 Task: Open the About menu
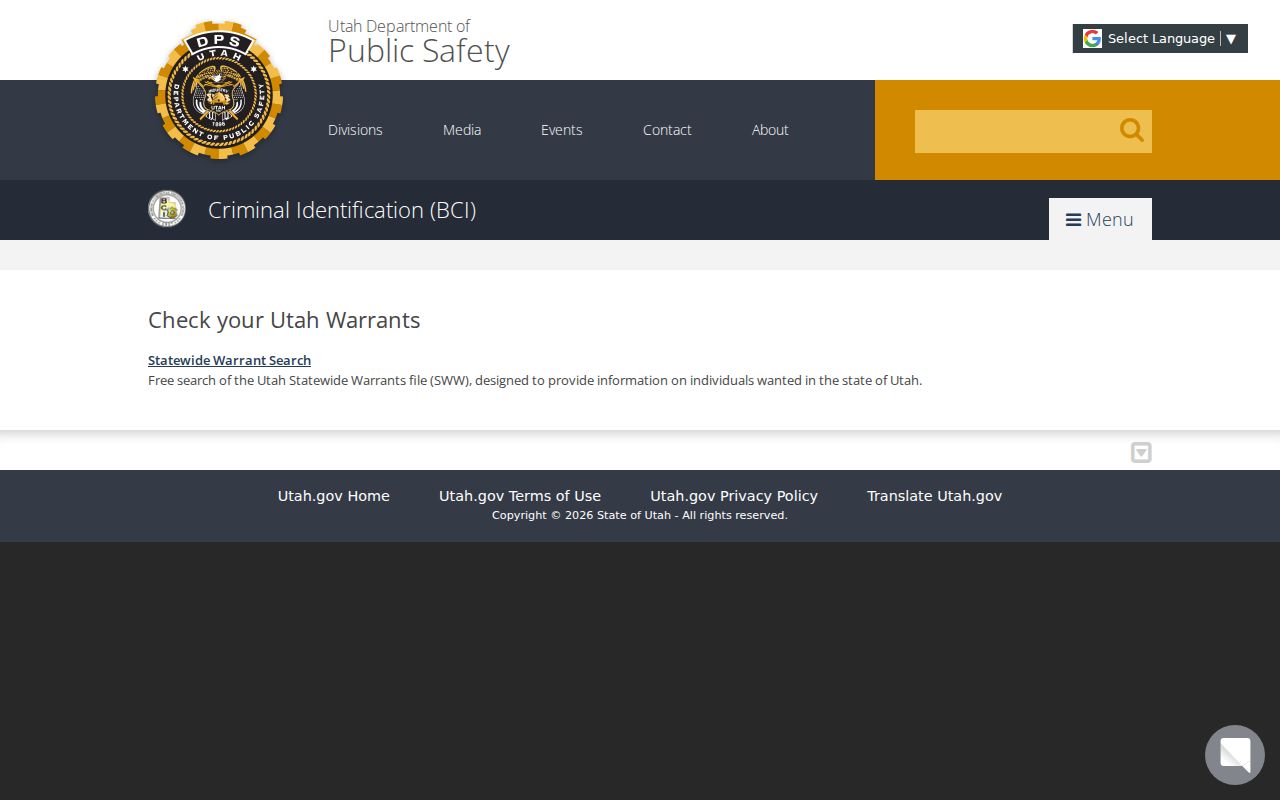(770, 130)
